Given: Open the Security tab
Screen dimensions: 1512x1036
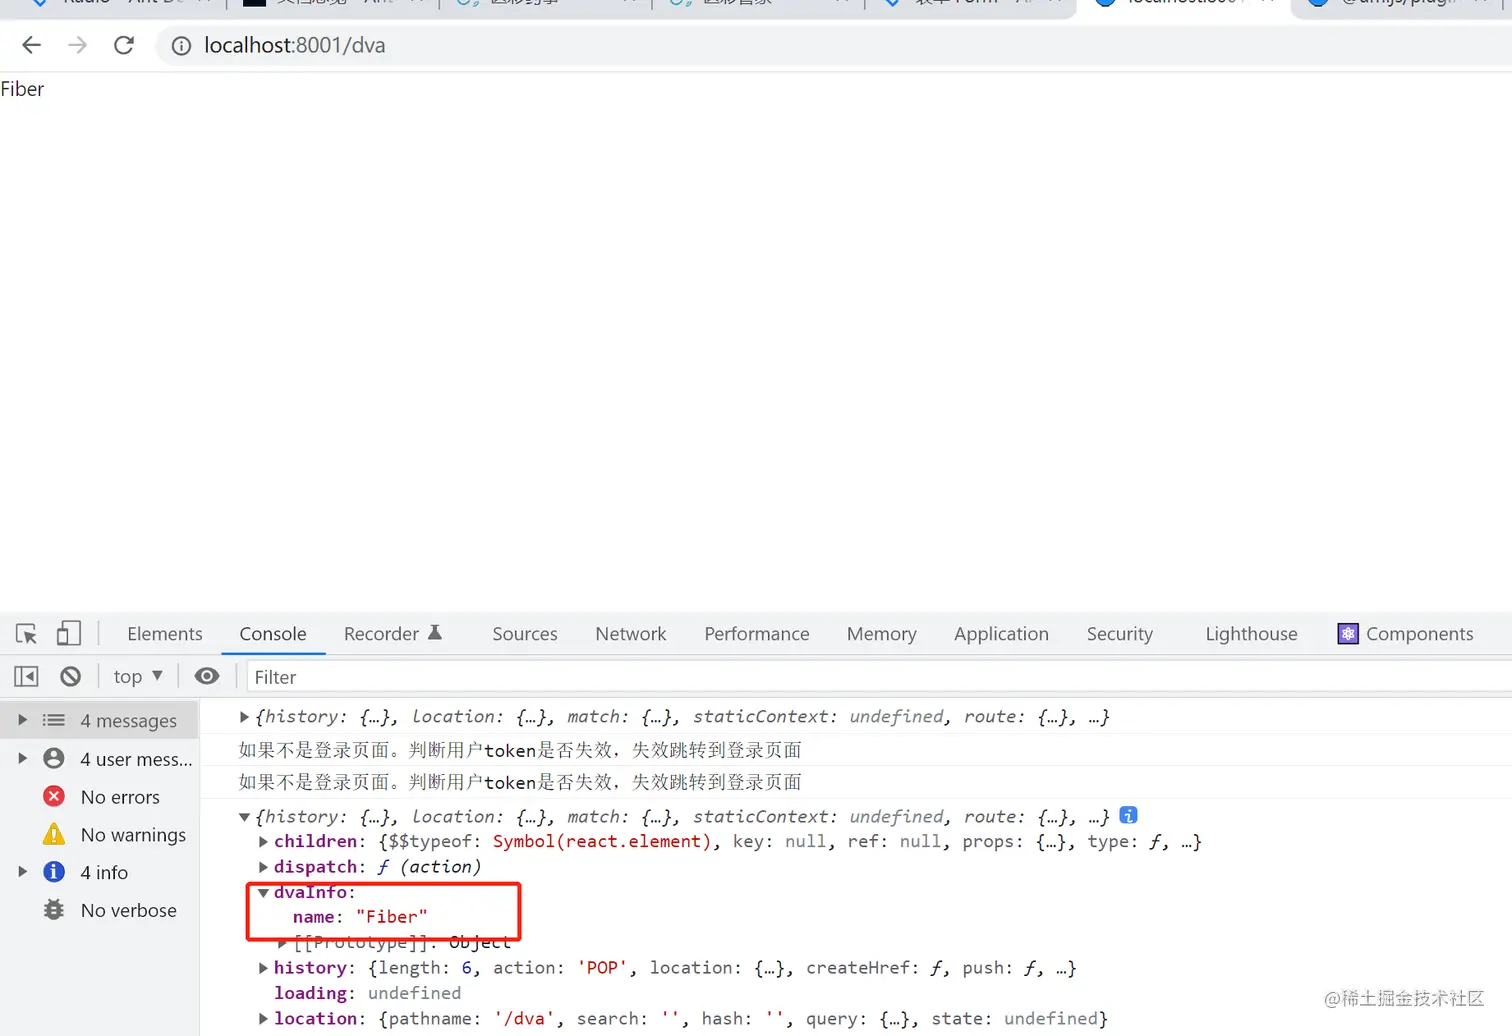Looking at the screenshot, I should coord(1120,634).
